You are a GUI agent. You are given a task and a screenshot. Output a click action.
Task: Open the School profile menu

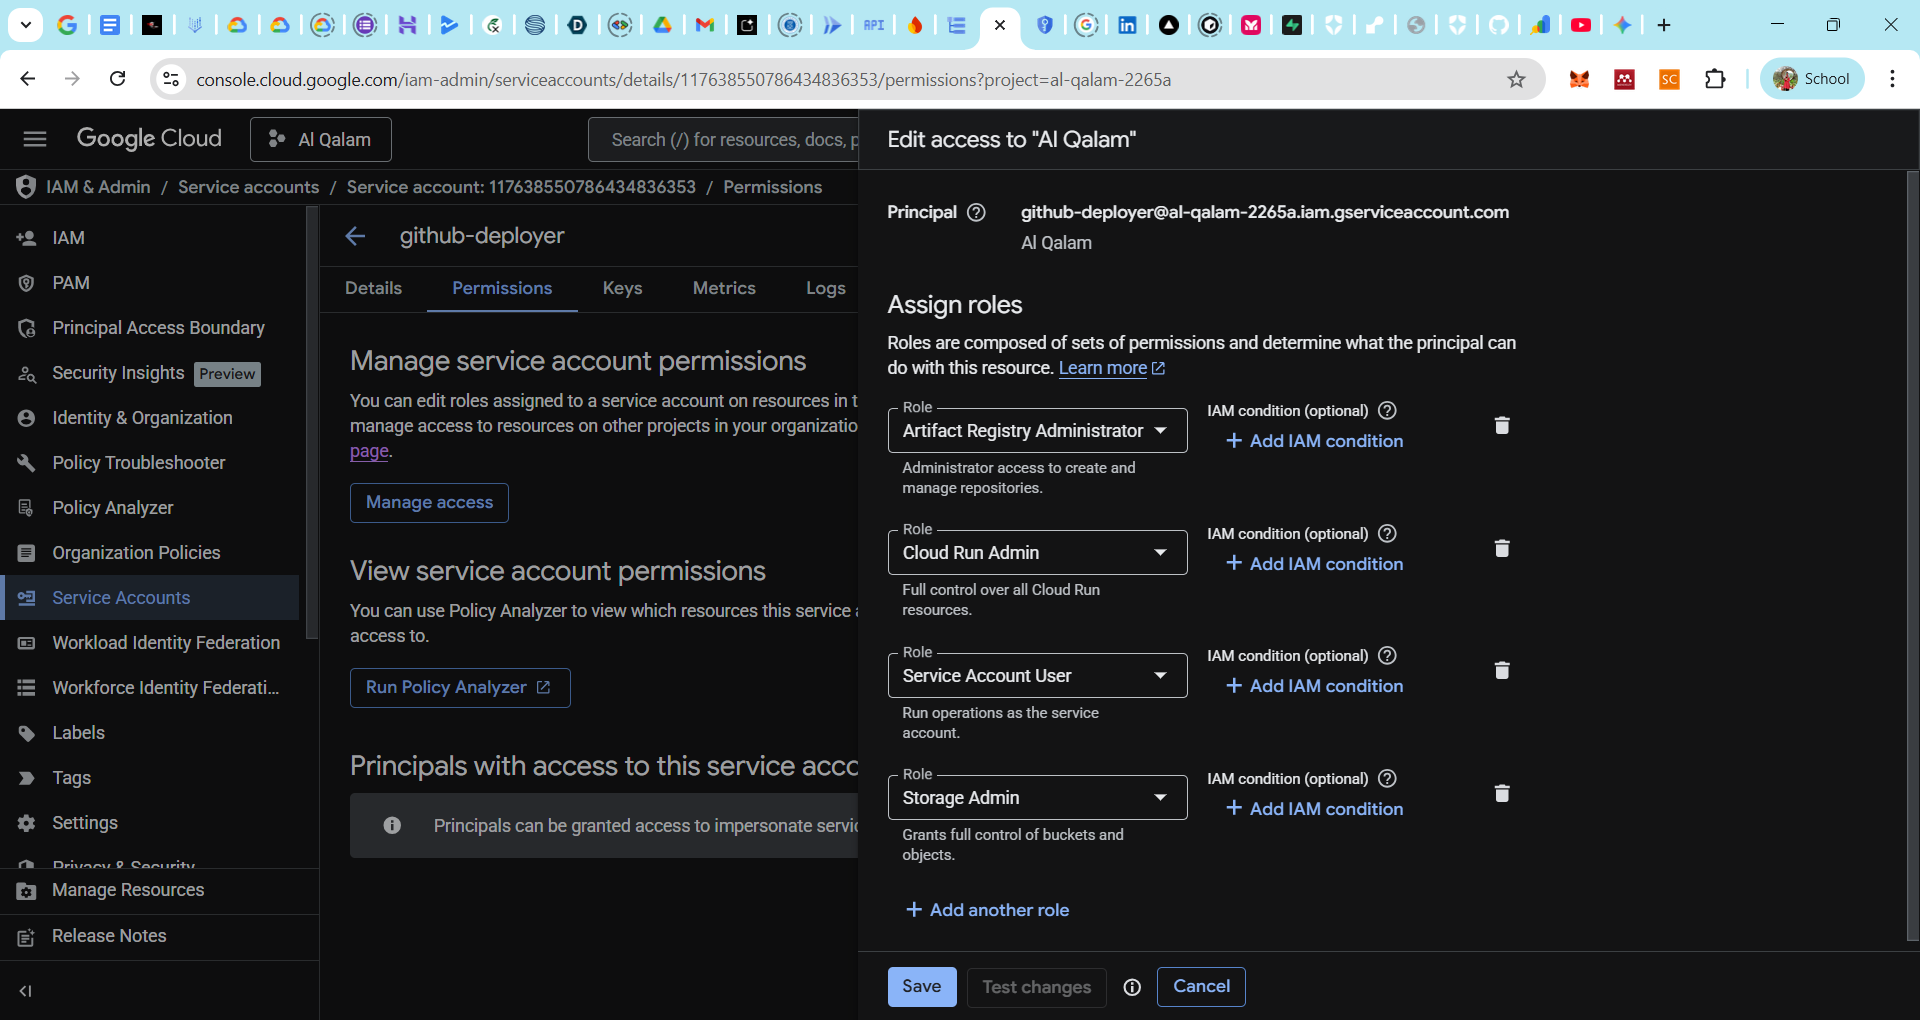pos(1812,79)
